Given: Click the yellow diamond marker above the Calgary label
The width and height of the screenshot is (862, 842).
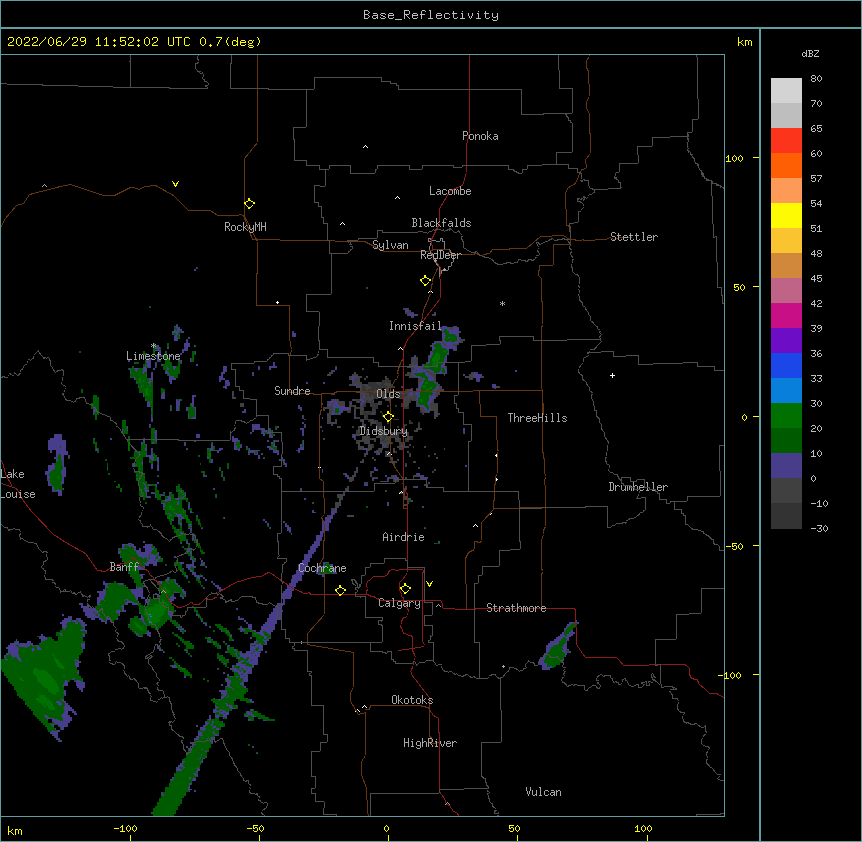Looking at the screenshot, I should (405, 589).
